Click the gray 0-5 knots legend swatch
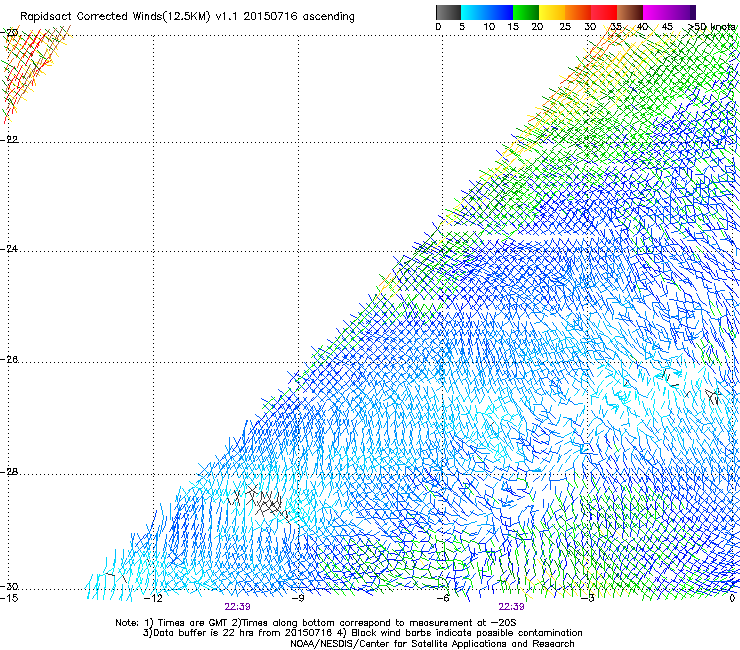The image size is (740, 650). [x=448, y=12]
